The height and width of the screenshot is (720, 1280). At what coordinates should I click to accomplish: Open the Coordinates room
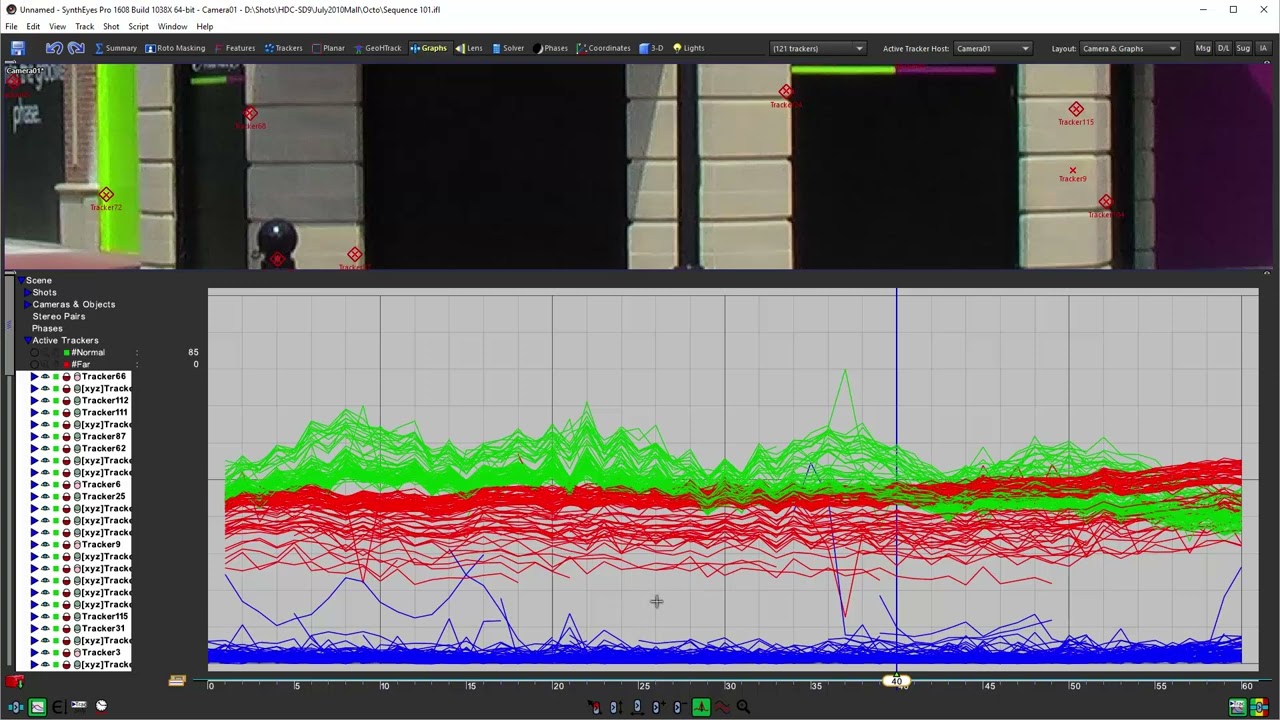[603, 48]
